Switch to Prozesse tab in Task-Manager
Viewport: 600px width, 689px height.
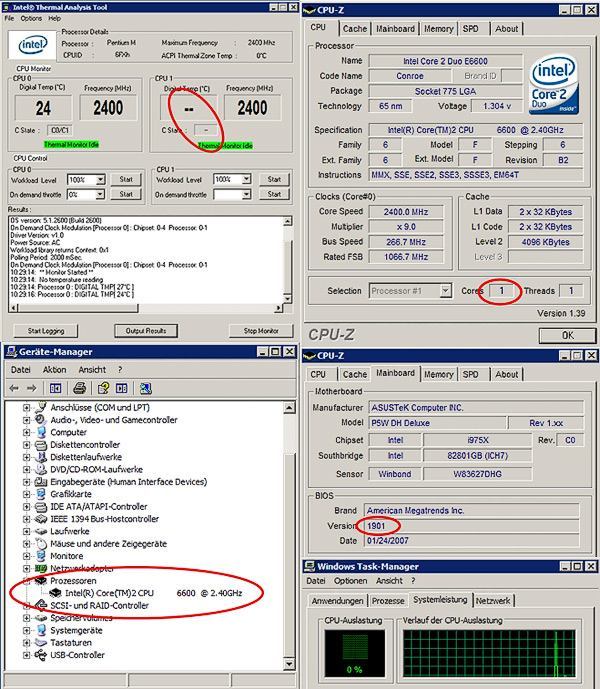coord(388,601)
